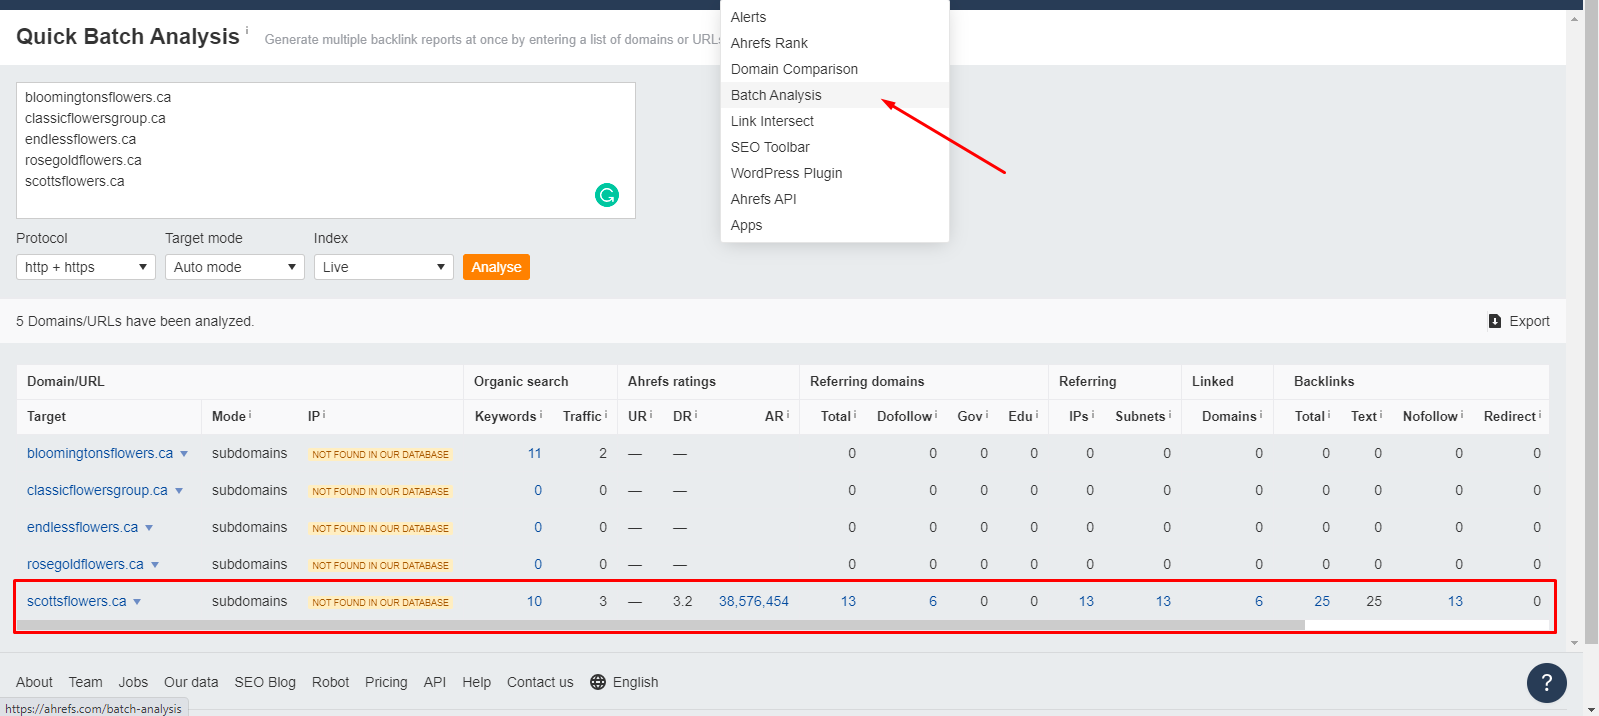1599x716 pixels.
Task: Click the info icon next to Mode column
Action: click(250, 414)
